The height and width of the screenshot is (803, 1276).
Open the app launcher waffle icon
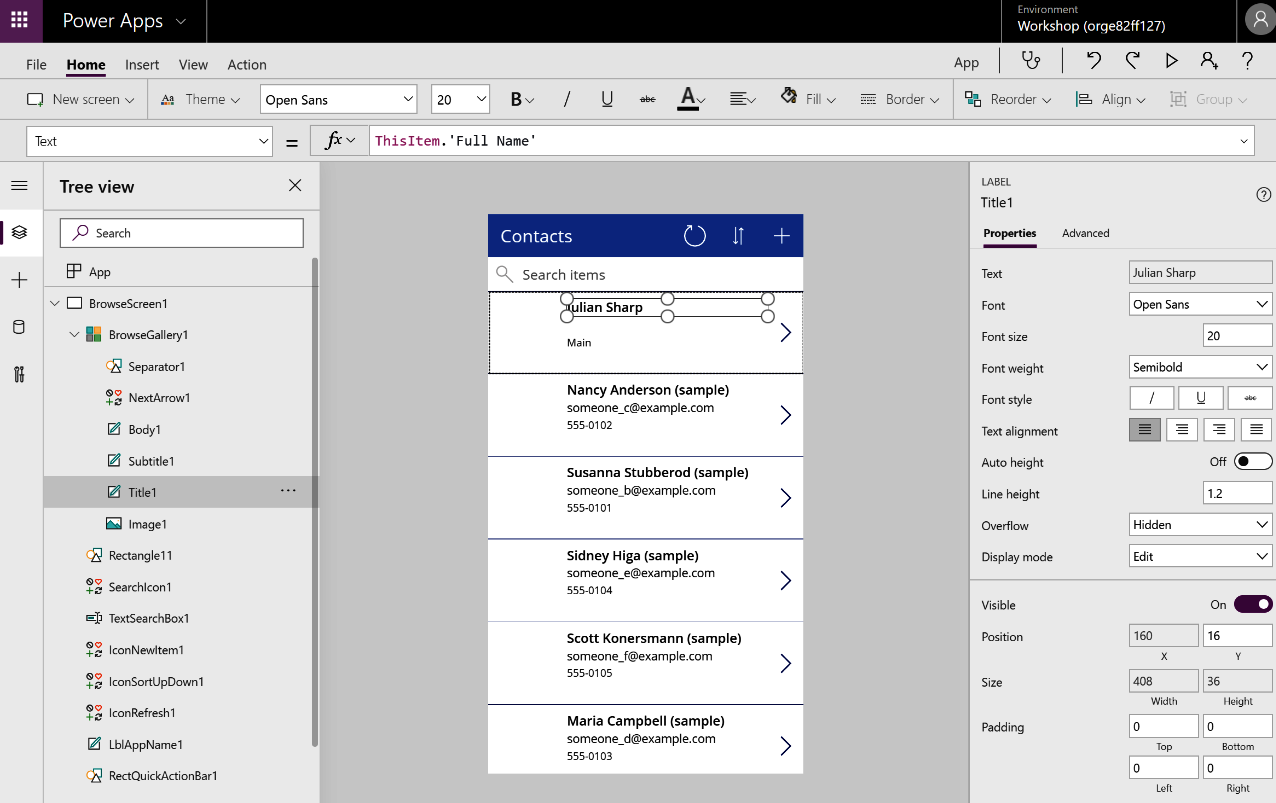pyautogui.click(x=19, y=20)
